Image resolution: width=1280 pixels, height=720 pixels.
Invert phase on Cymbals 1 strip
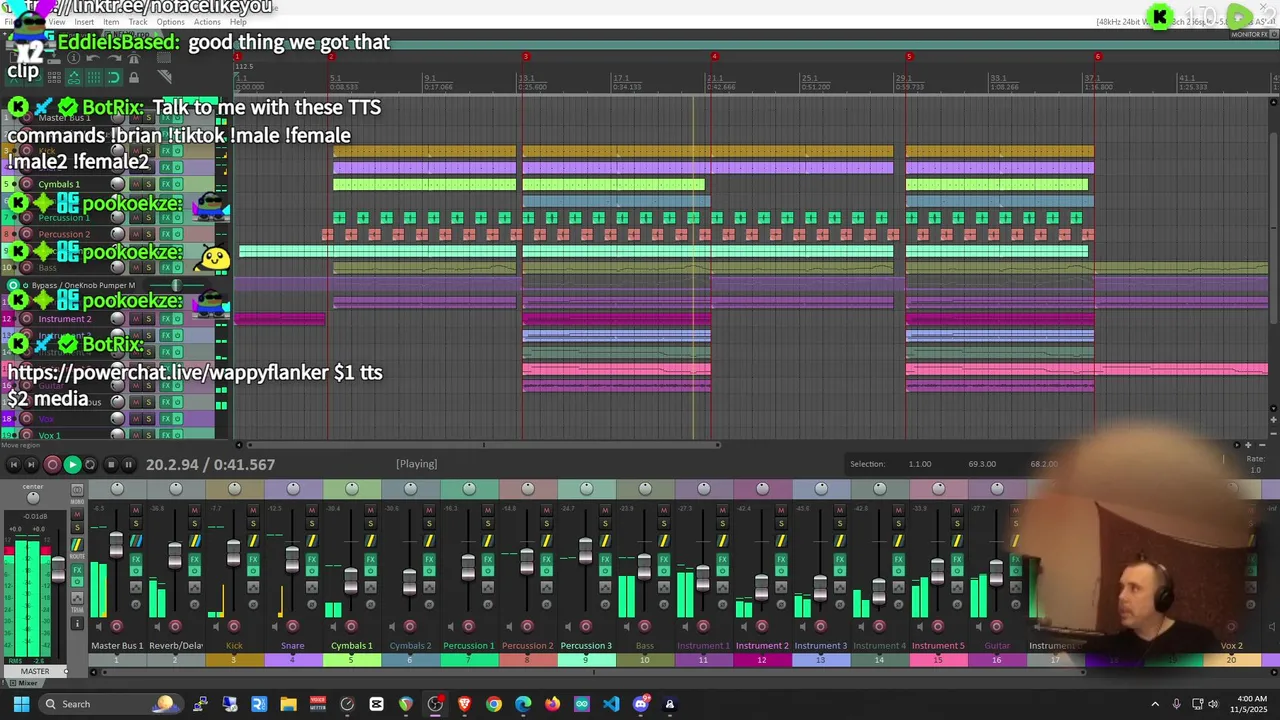[370, 604]
